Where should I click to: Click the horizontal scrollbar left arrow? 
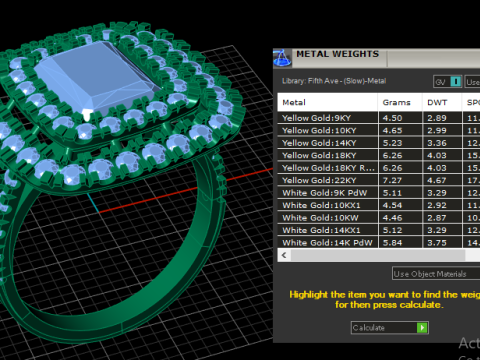284,255
